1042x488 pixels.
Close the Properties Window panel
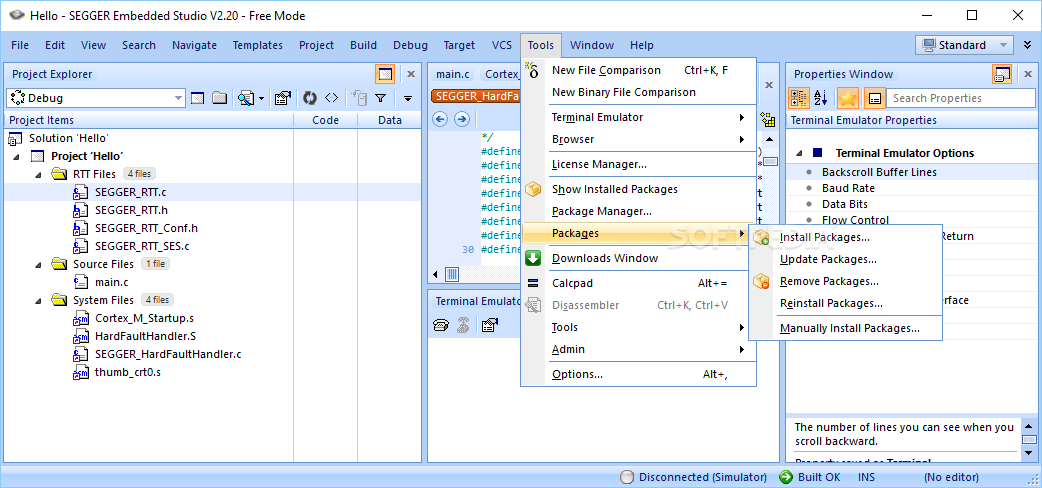tap(1028, 74)
